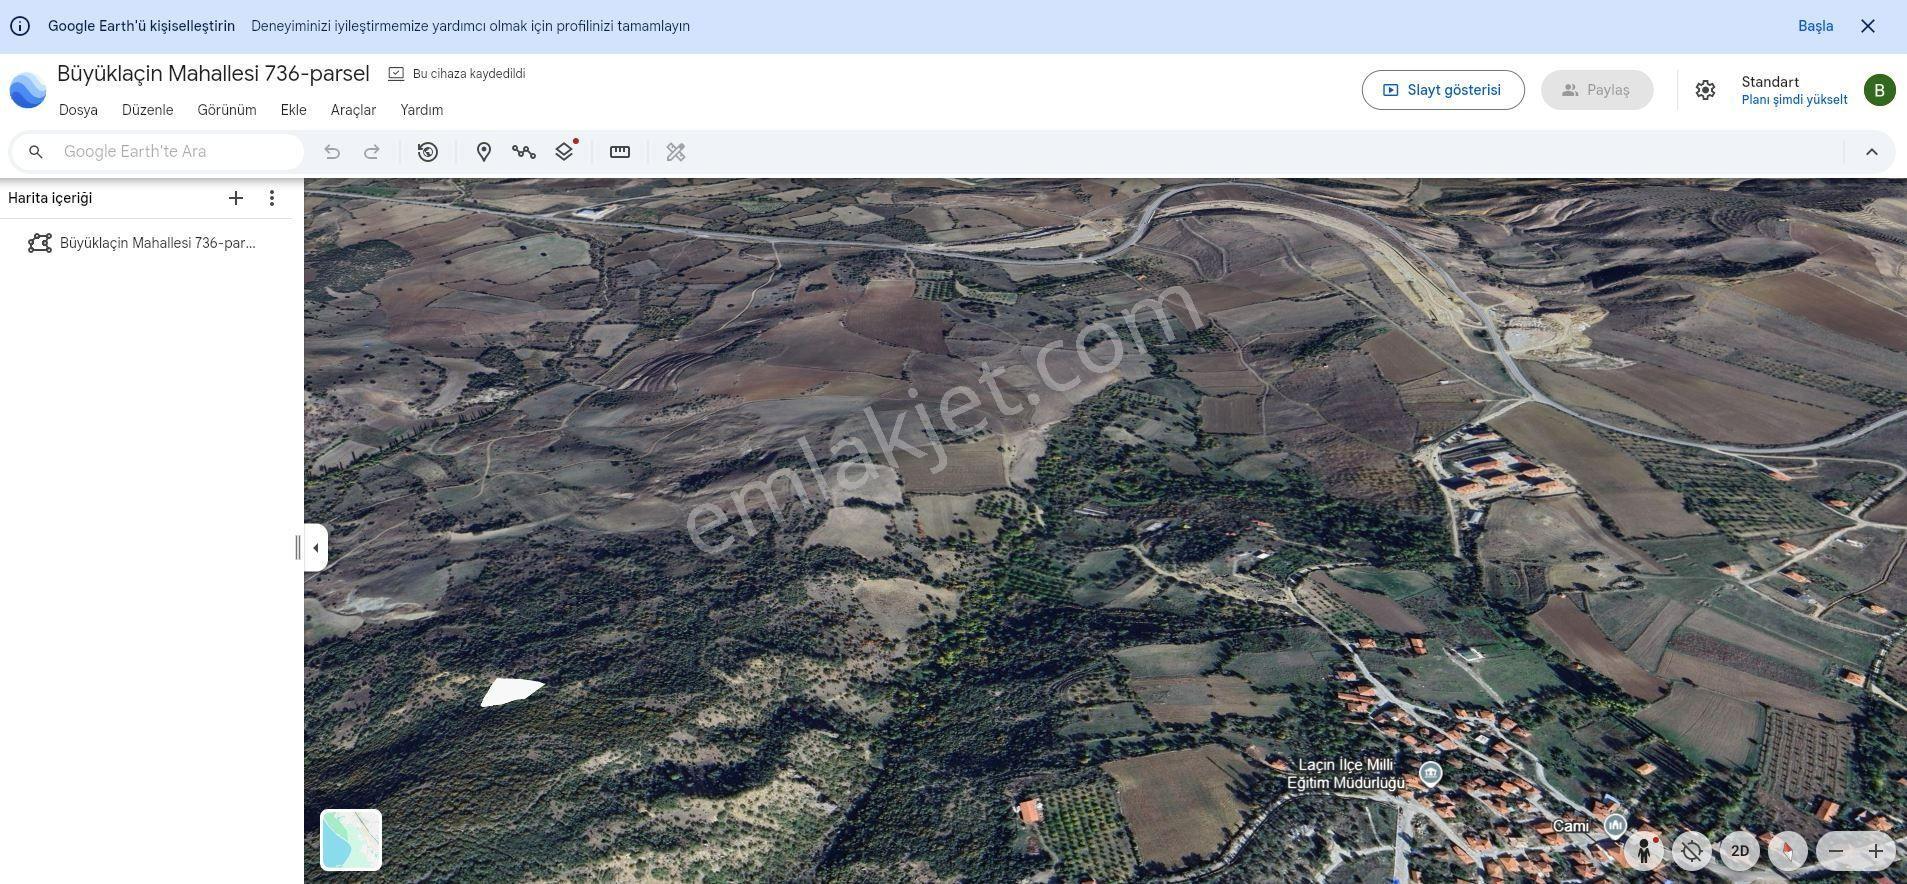Click the Paylaş share button
The image size is (1907, 884).
(1597, 90)
